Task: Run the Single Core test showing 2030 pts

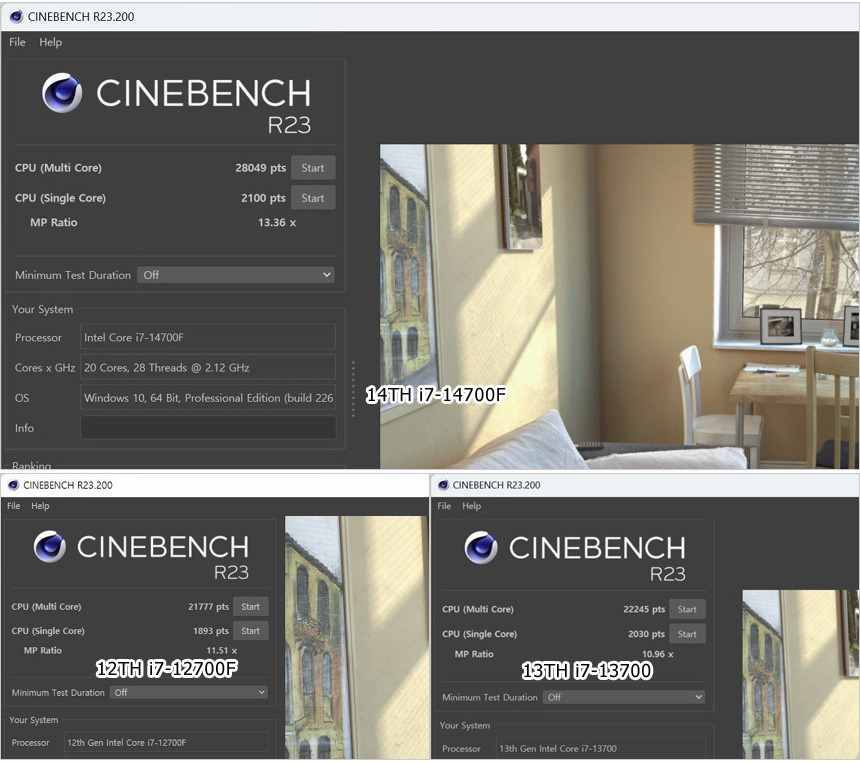Action: coord(687,634)
